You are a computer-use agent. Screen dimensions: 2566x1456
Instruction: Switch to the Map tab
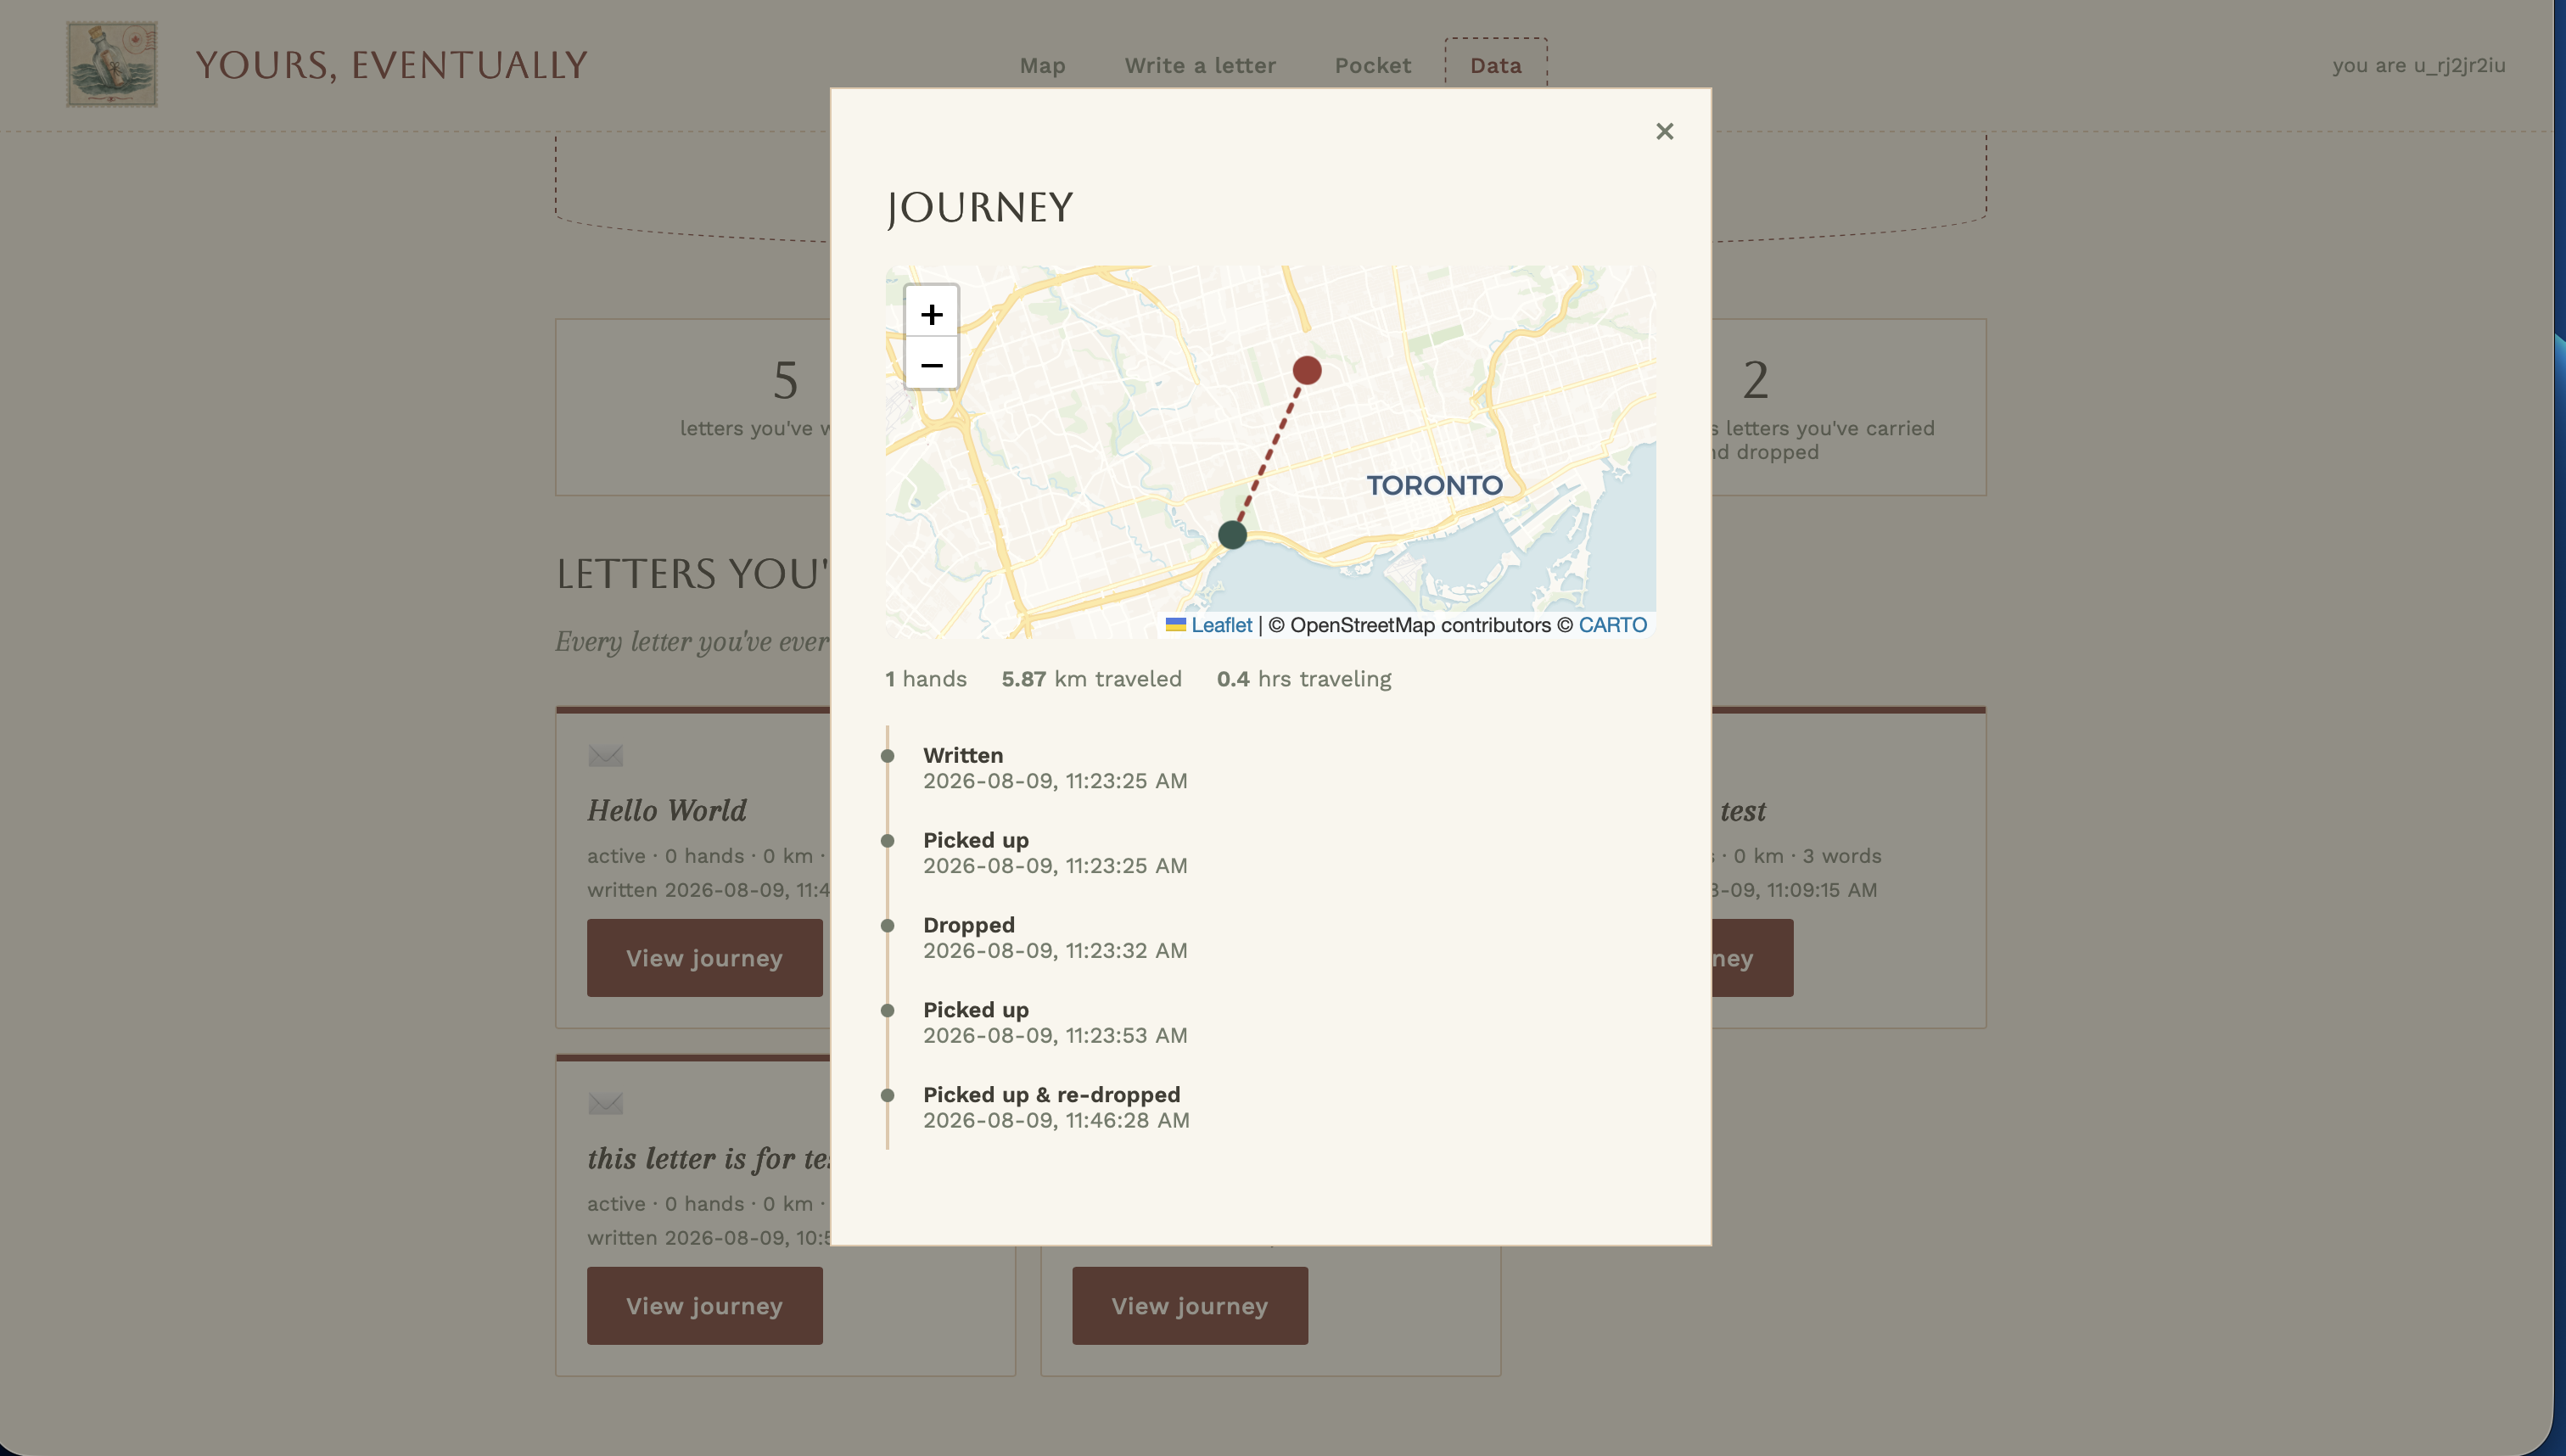click(x=1042, y=65)
